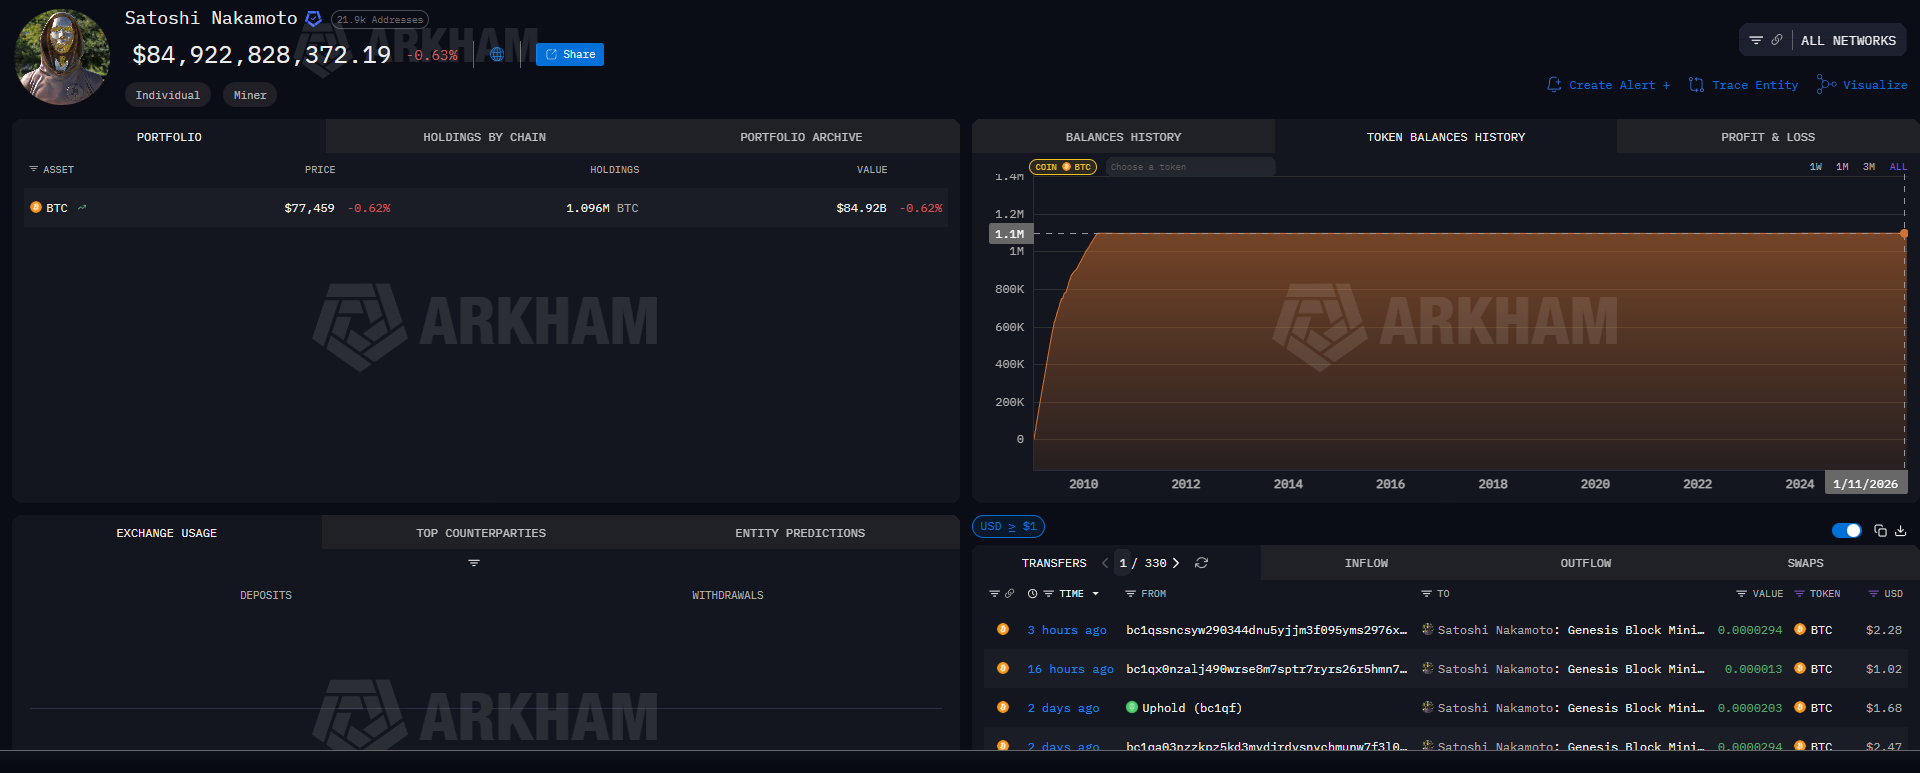This screenshot has width=1920, height=773.
Task: Switch to the Portfolio tab
Action: pyautogui.click(x=169, y=137)
